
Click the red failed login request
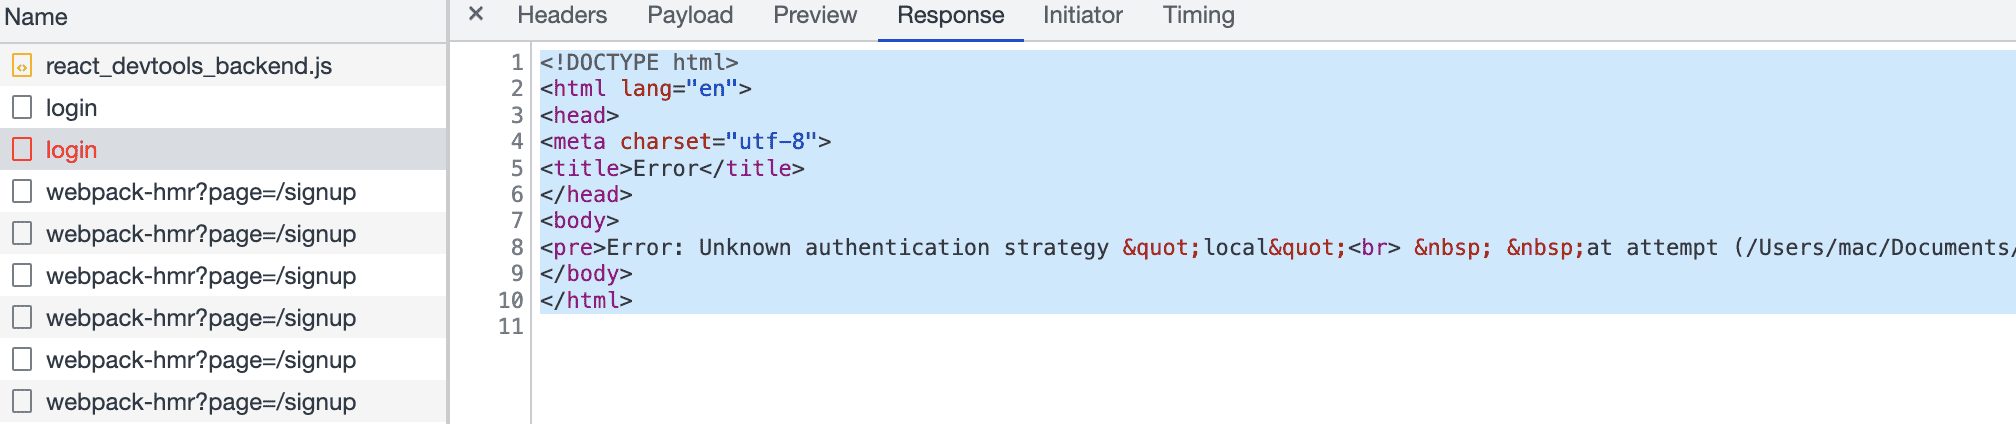[72, 150]
